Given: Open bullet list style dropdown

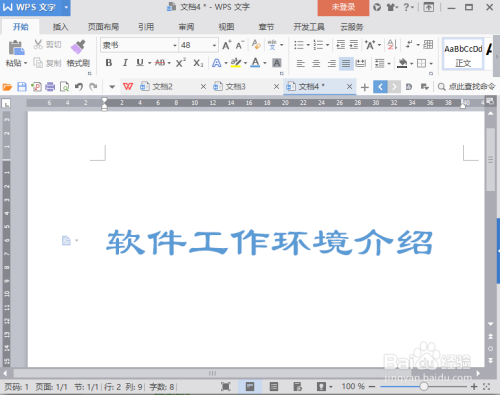Looking at the screenshot, I should coord(308,45).
